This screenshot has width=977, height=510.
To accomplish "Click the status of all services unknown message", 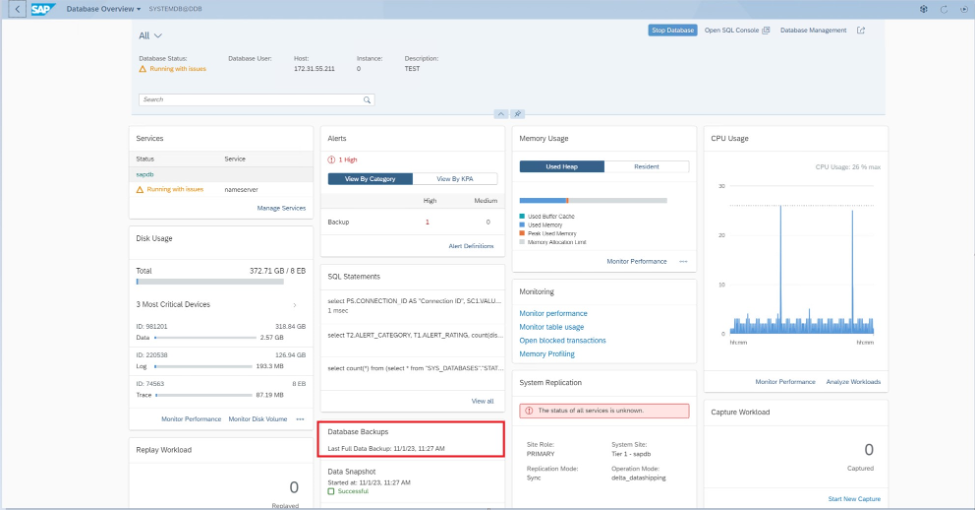I will 604,411.
